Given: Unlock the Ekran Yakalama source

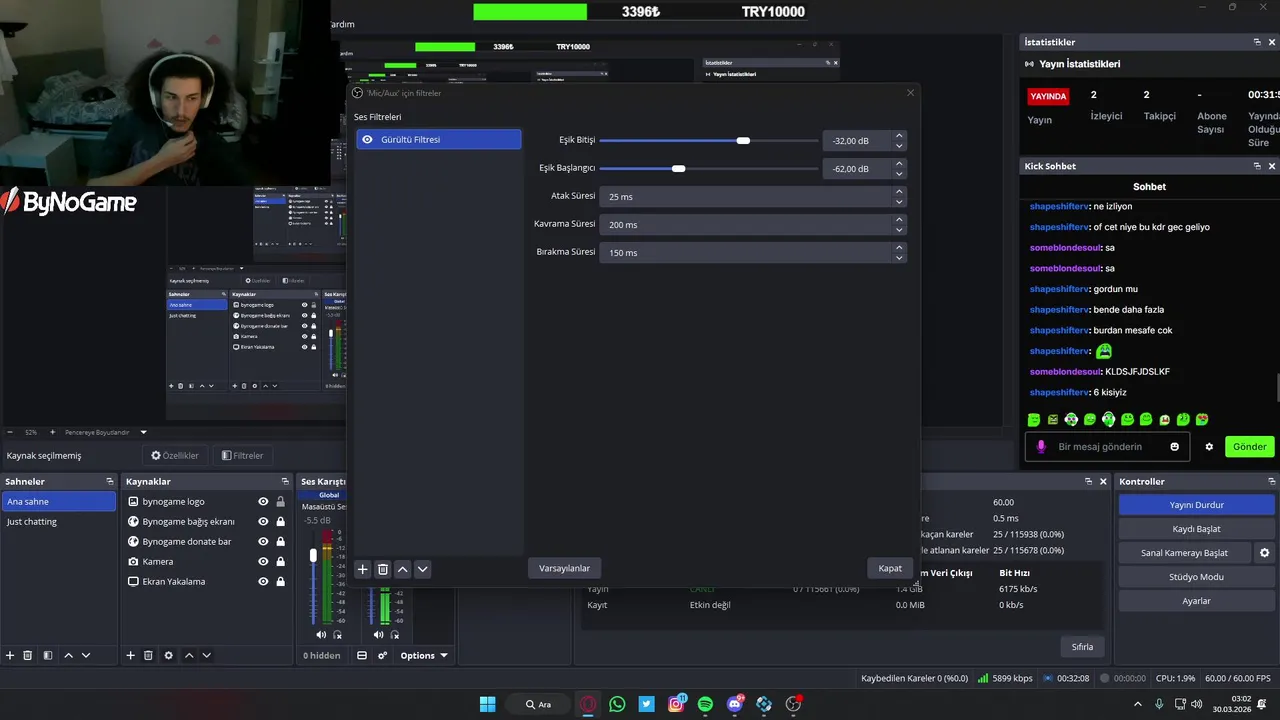Looking at the screenshot, I should [x=281, y=582].
